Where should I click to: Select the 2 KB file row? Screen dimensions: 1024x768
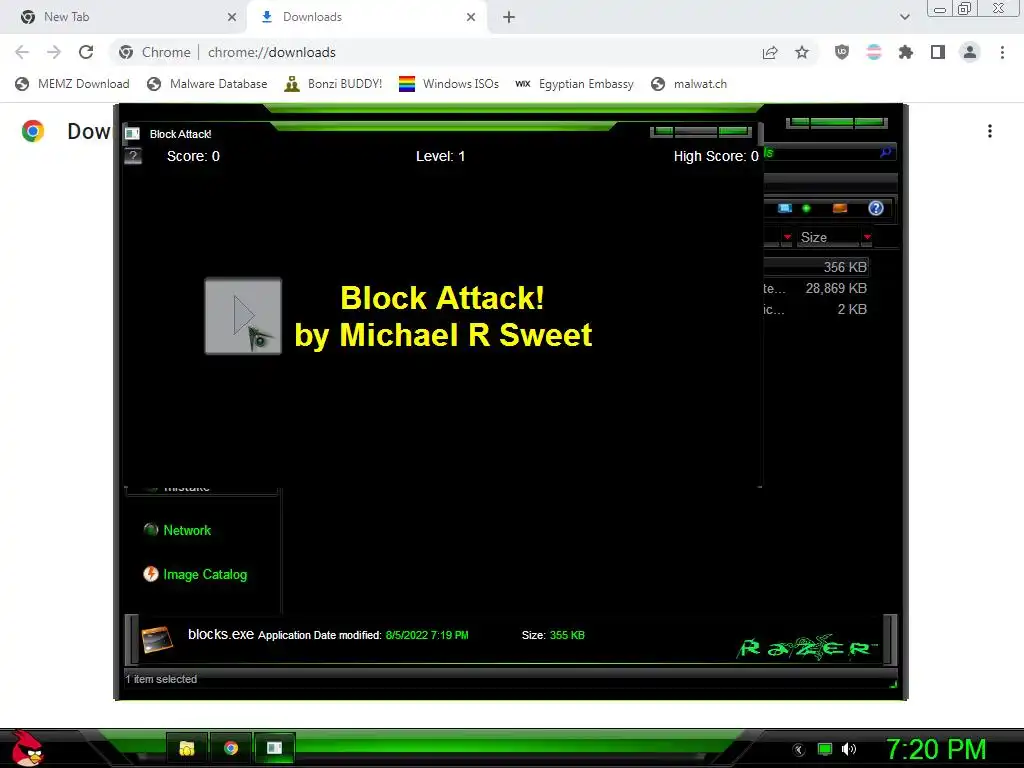[816, 309]
